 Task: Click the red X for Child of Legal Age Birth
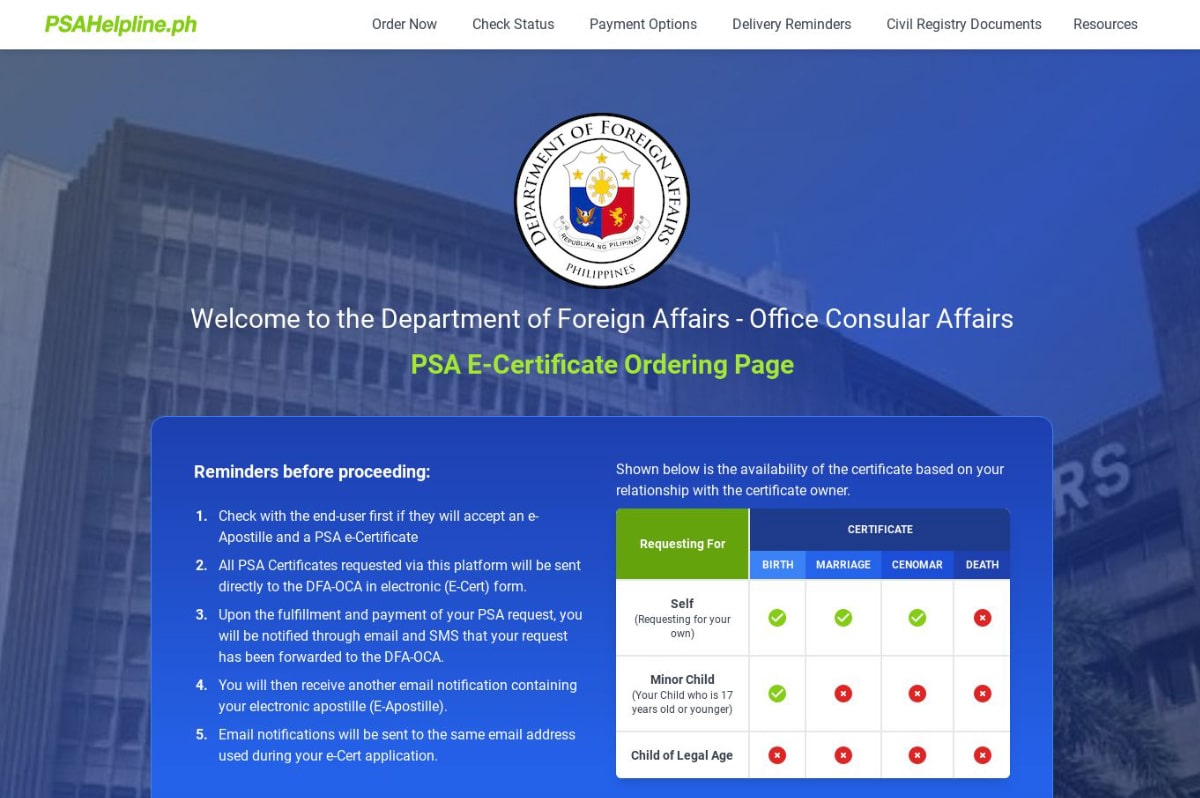[777, 755]
